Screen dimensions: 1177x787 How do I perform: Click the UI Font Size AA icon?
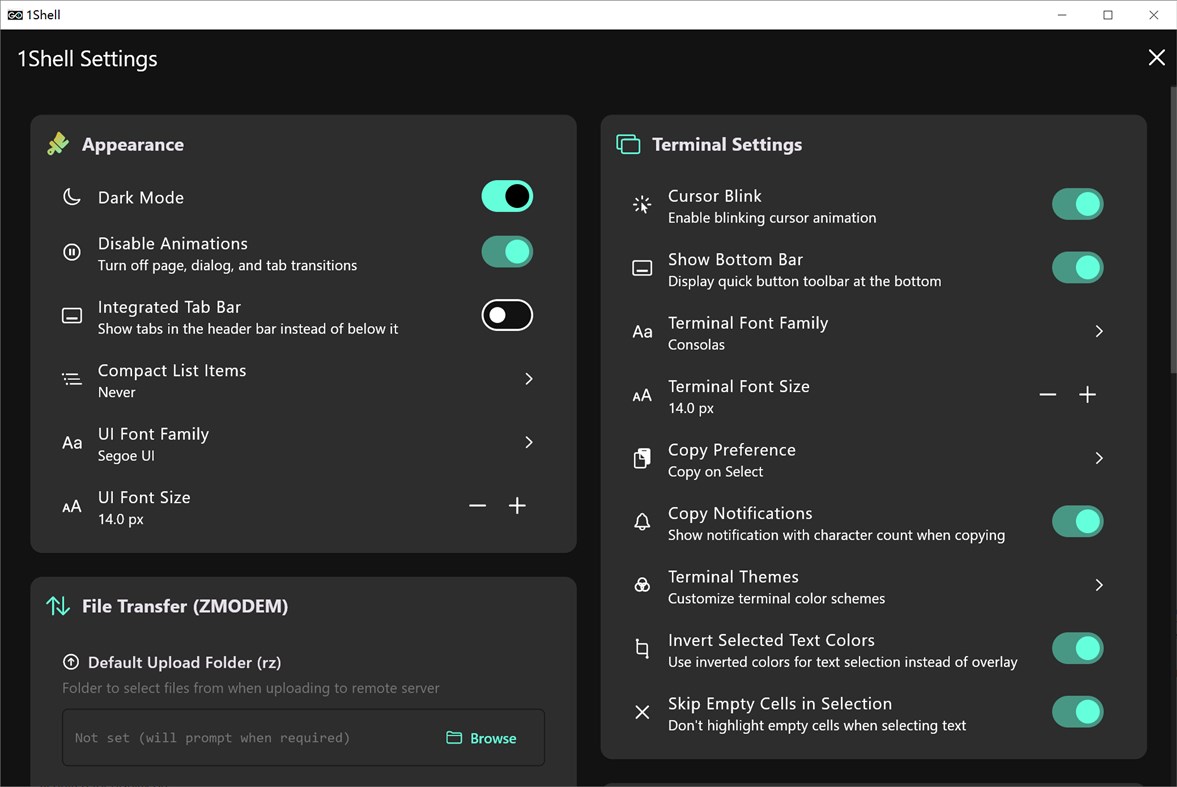71,507
